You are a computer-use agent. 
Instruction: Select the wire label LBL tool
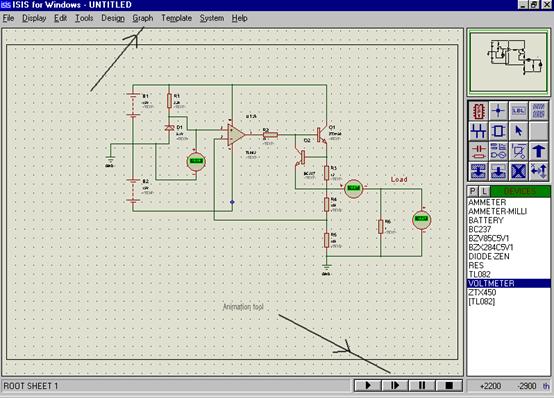518,111
